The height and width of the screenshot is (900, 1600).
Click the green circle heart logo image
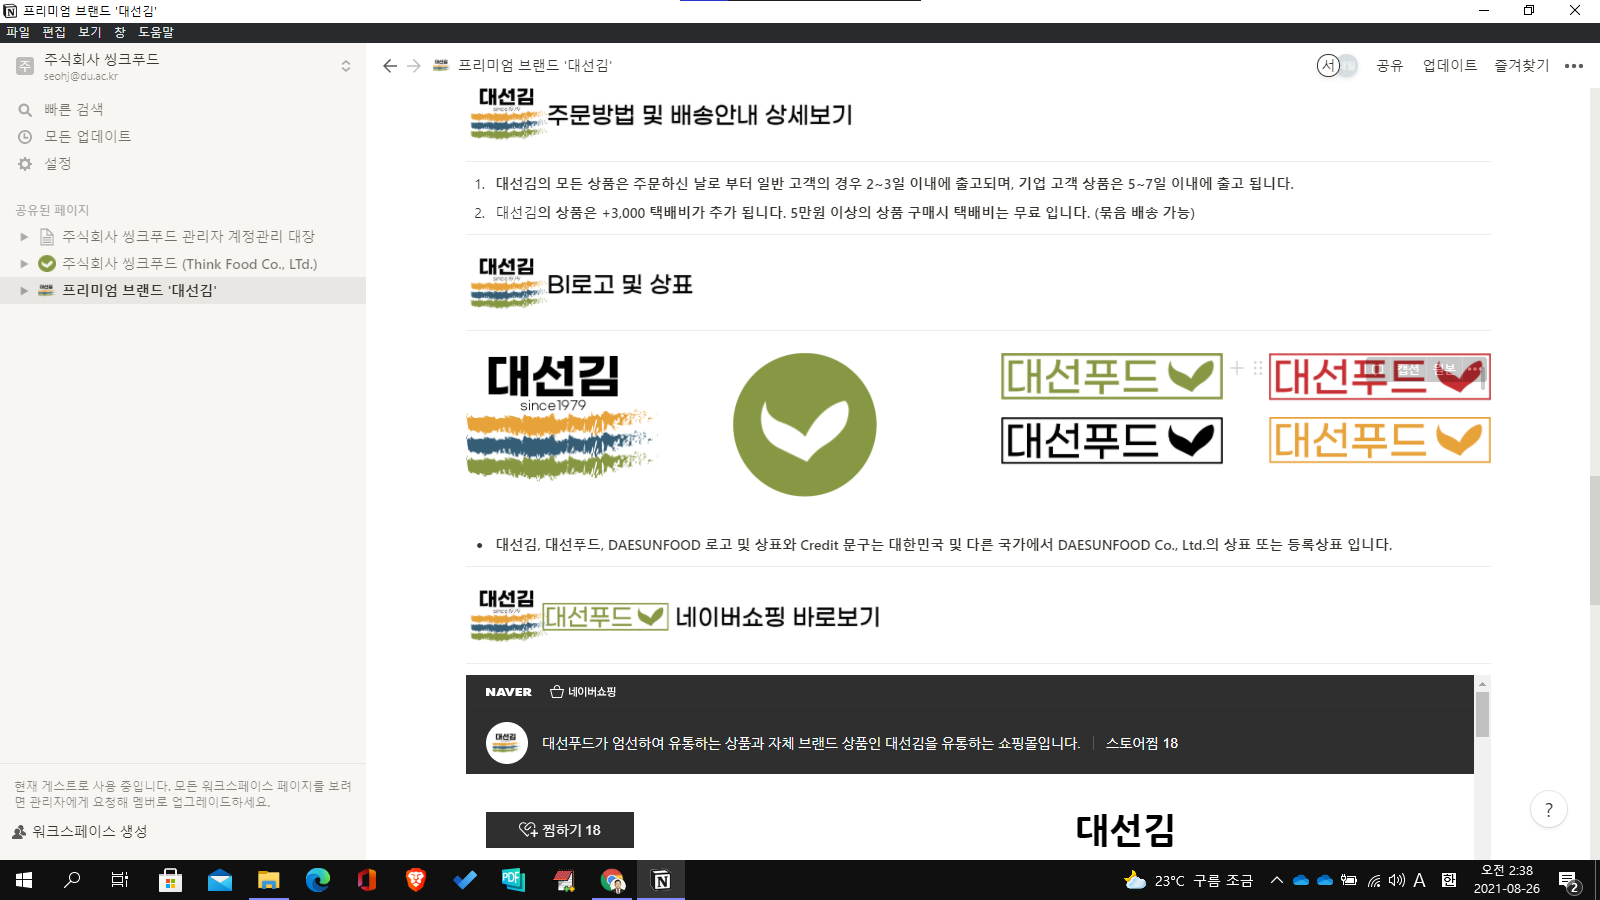click(805, 424)
